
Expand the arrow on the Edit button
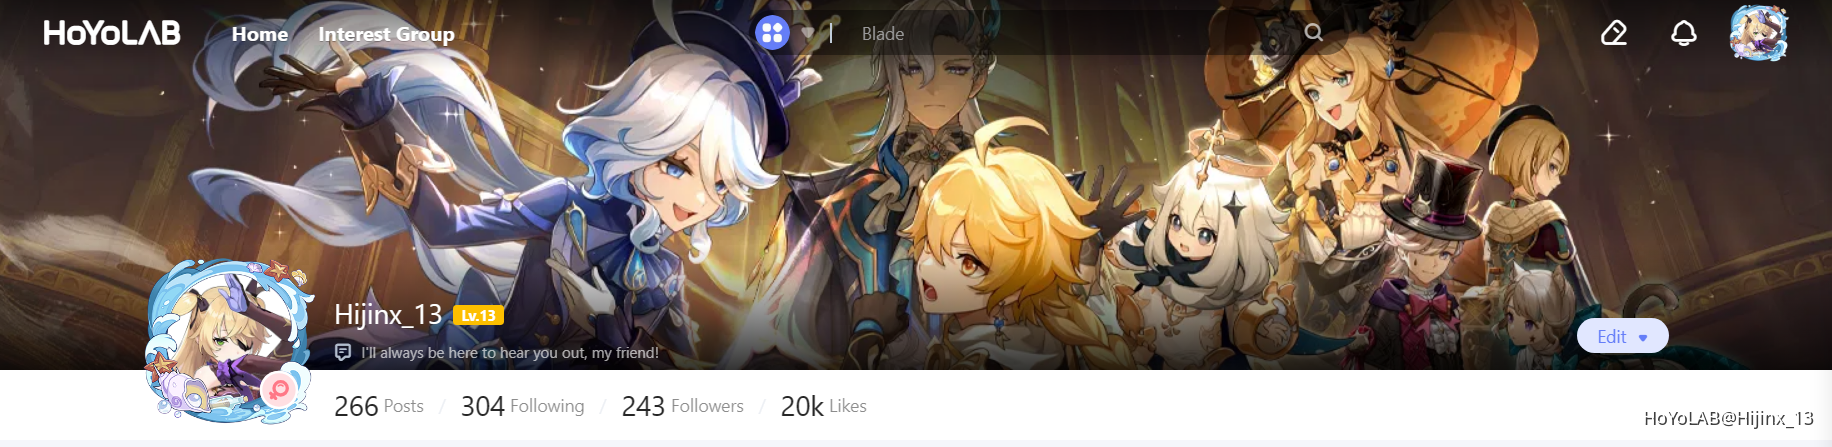pyautogui.click(x=1643, y=338)
